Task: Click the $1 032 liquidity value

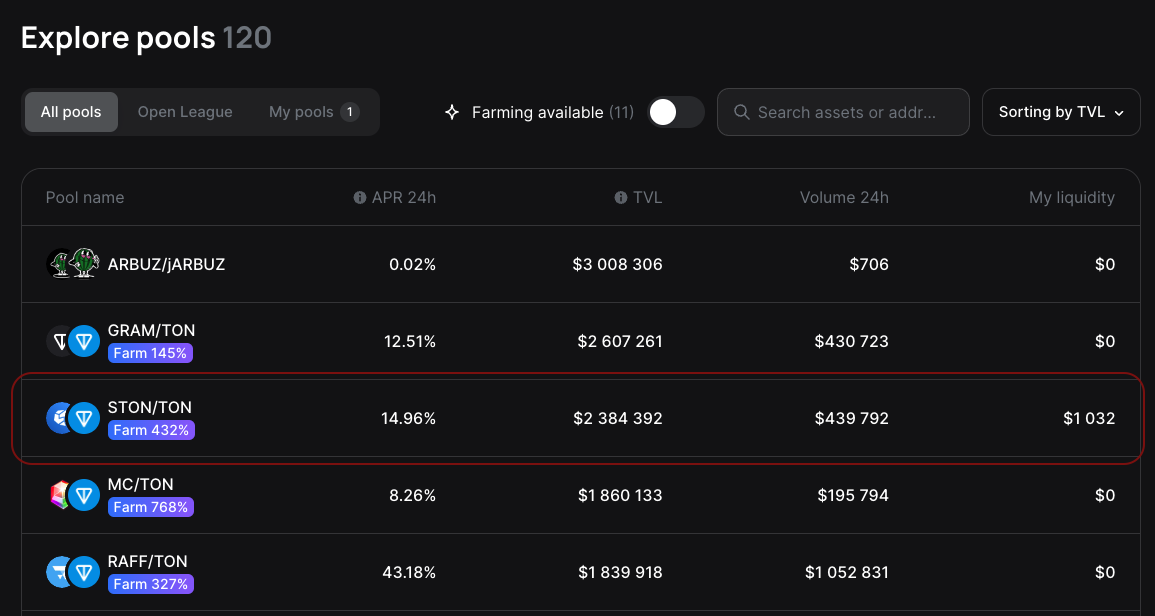Action: pyautogui.click(x=1089, y=419)
